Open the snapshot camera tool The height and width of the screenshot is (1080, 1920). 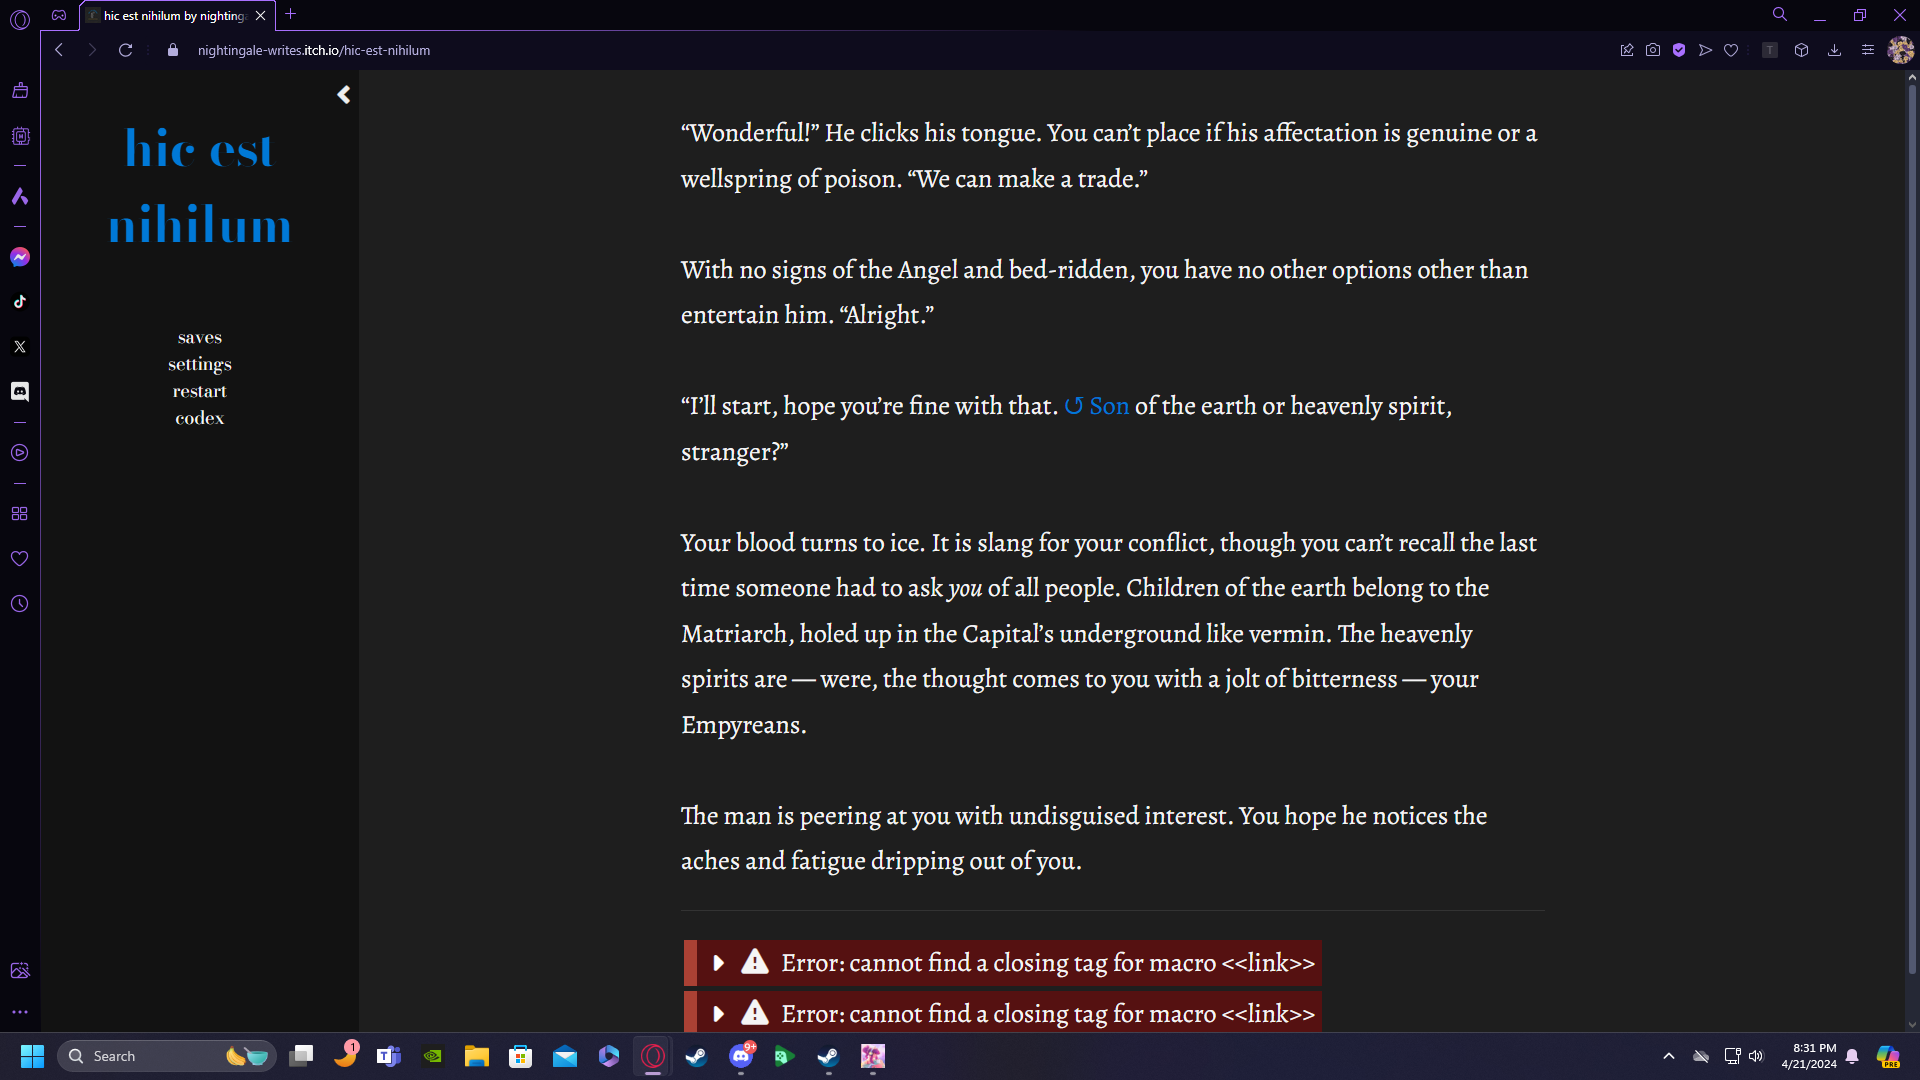(1653, 50)
